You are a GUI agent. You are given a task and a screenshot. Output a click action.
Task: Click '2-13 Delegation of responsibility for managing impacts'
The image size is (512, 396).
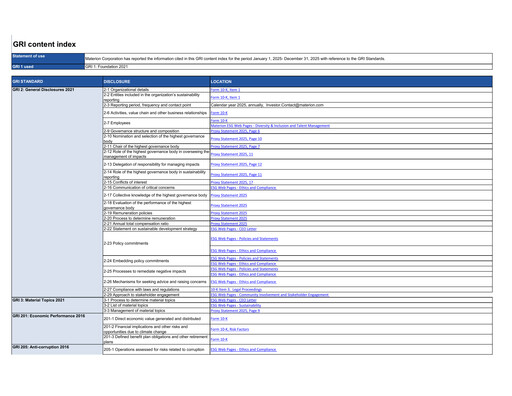pos(156,164)
